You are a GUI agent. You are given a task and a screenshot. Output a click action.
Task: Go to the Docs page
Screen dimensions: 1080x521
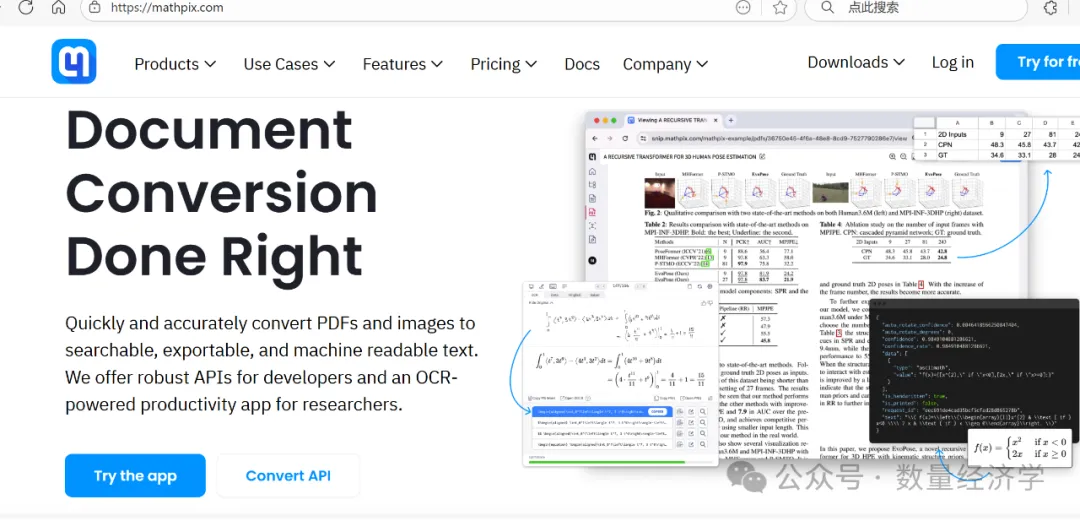click(x=582, y=64)
